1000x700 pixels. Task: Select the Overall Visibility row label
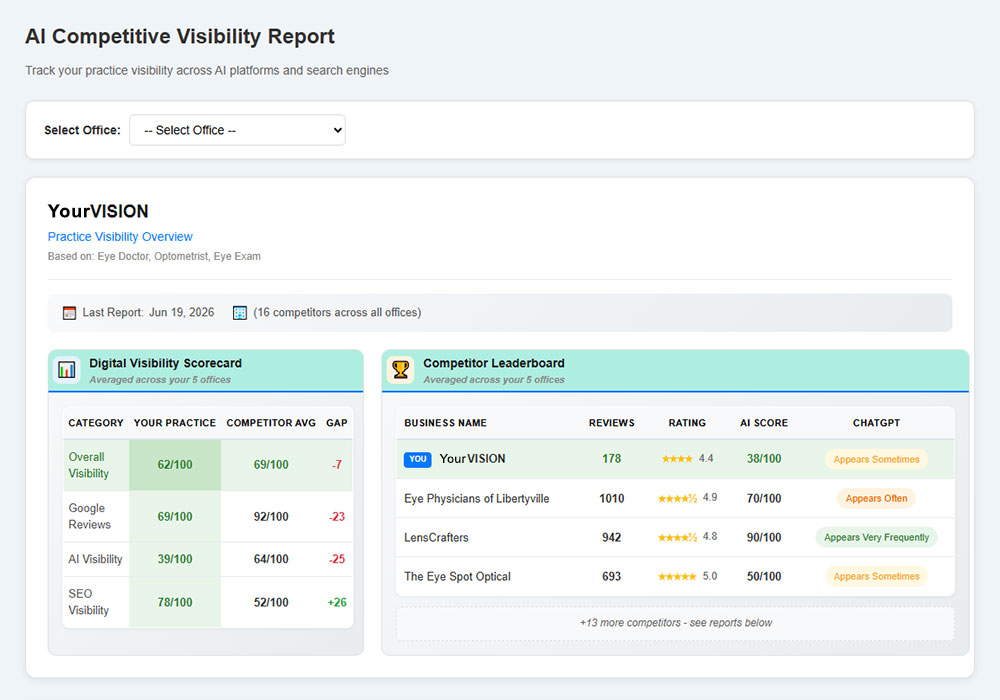click(89, 465)
